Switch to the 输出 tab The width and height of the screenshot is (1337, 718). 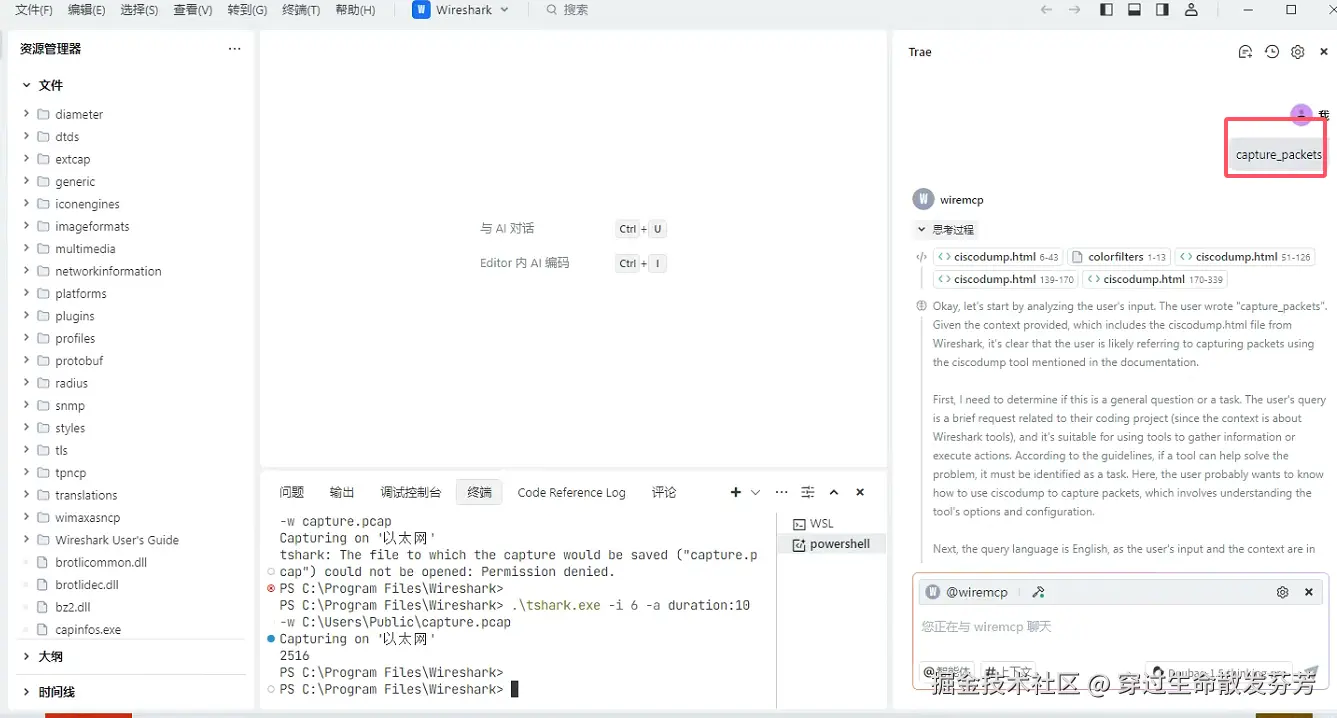[x=342, y=492]
